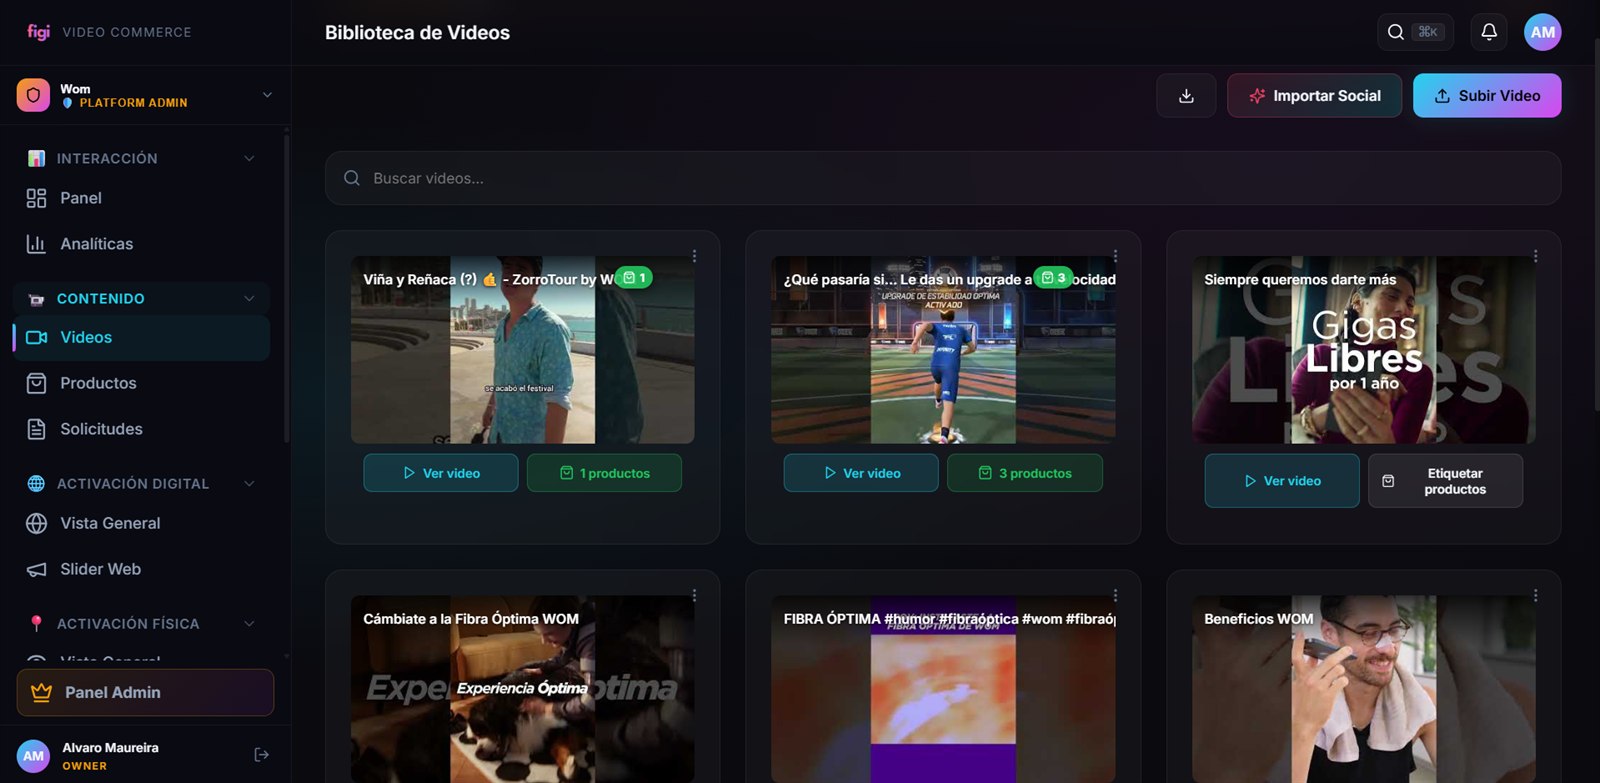Click 1 productos button on Viña card
This screenshot has width=1600, height=783.
(x=604, y=473)
